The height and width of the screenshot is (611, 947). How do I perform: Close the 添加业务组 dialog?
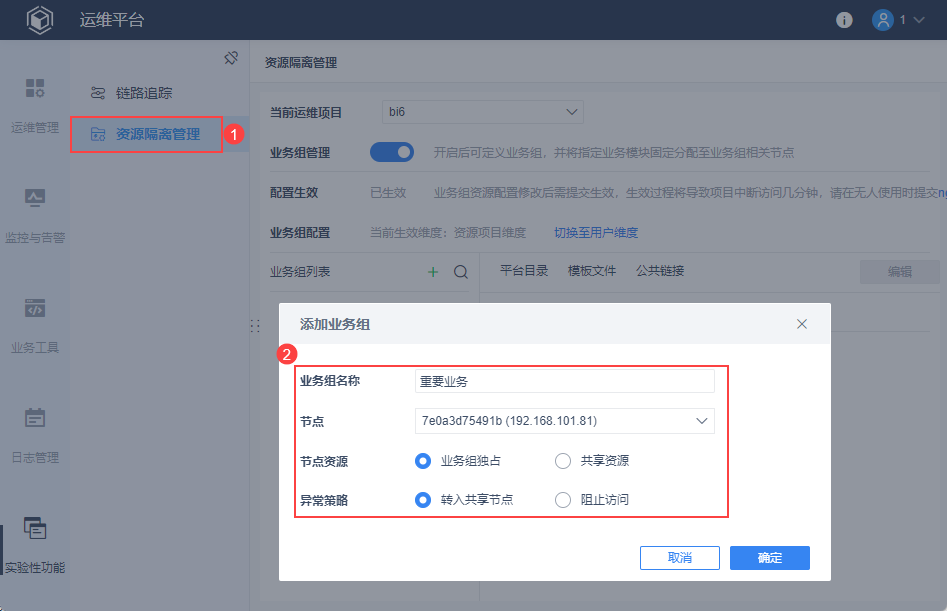801,324
